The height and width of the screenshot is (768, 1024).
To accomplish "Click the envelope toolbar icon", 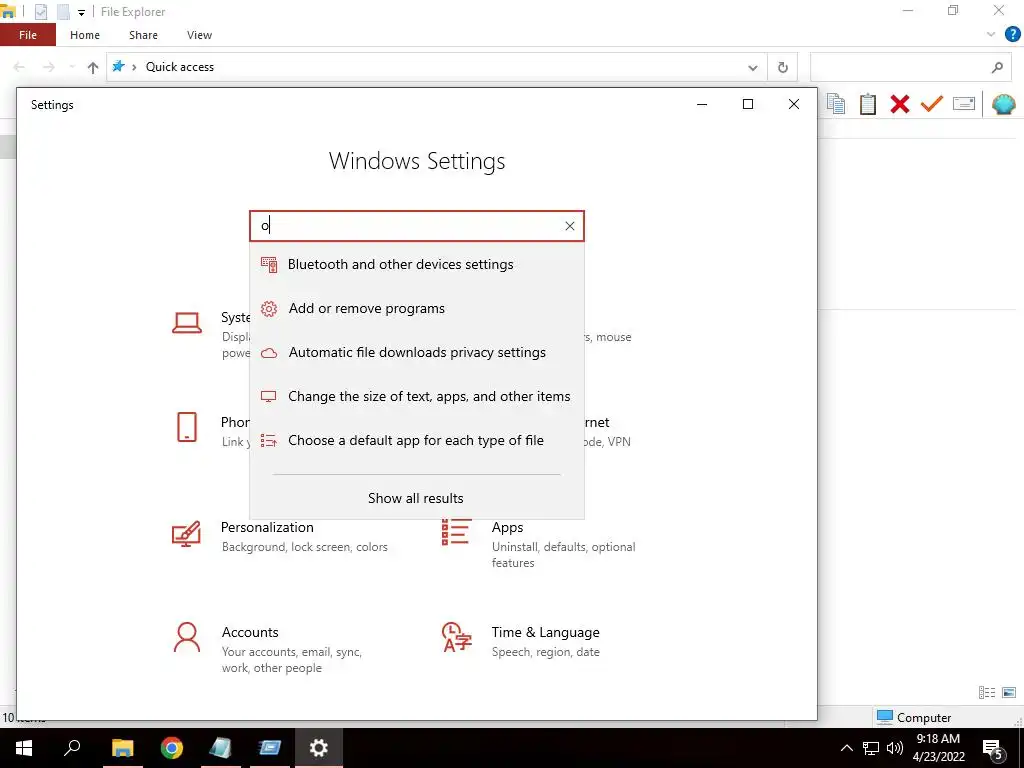I will tap(964, 103).
